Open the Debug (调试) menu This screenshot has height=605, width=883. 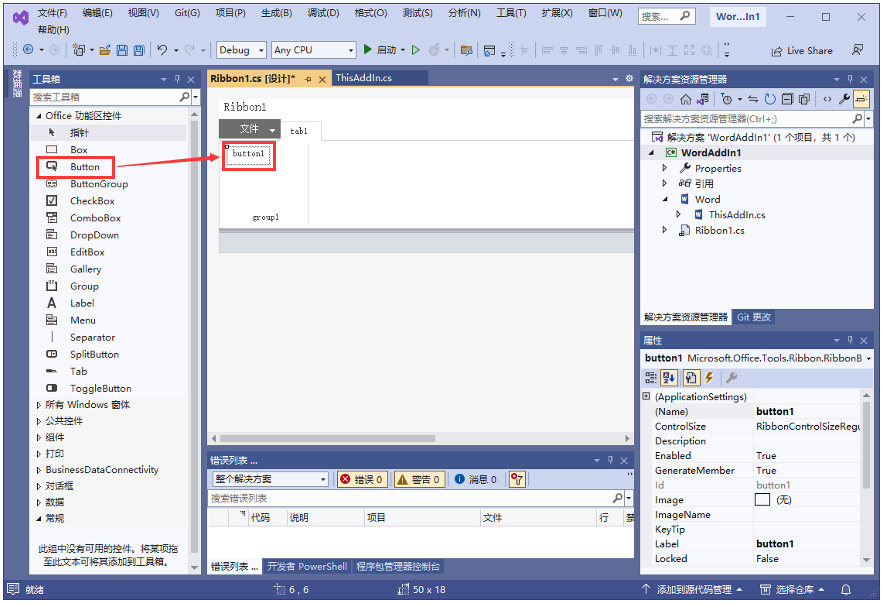[323, 12]
